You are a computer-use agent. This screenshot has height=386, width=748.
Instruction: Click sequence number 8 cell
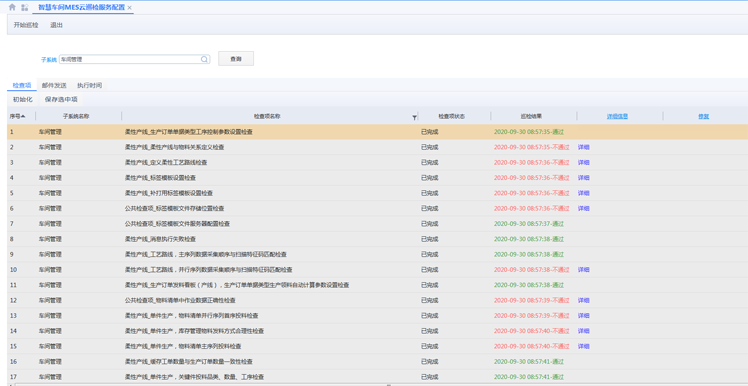tap(12, 239)
